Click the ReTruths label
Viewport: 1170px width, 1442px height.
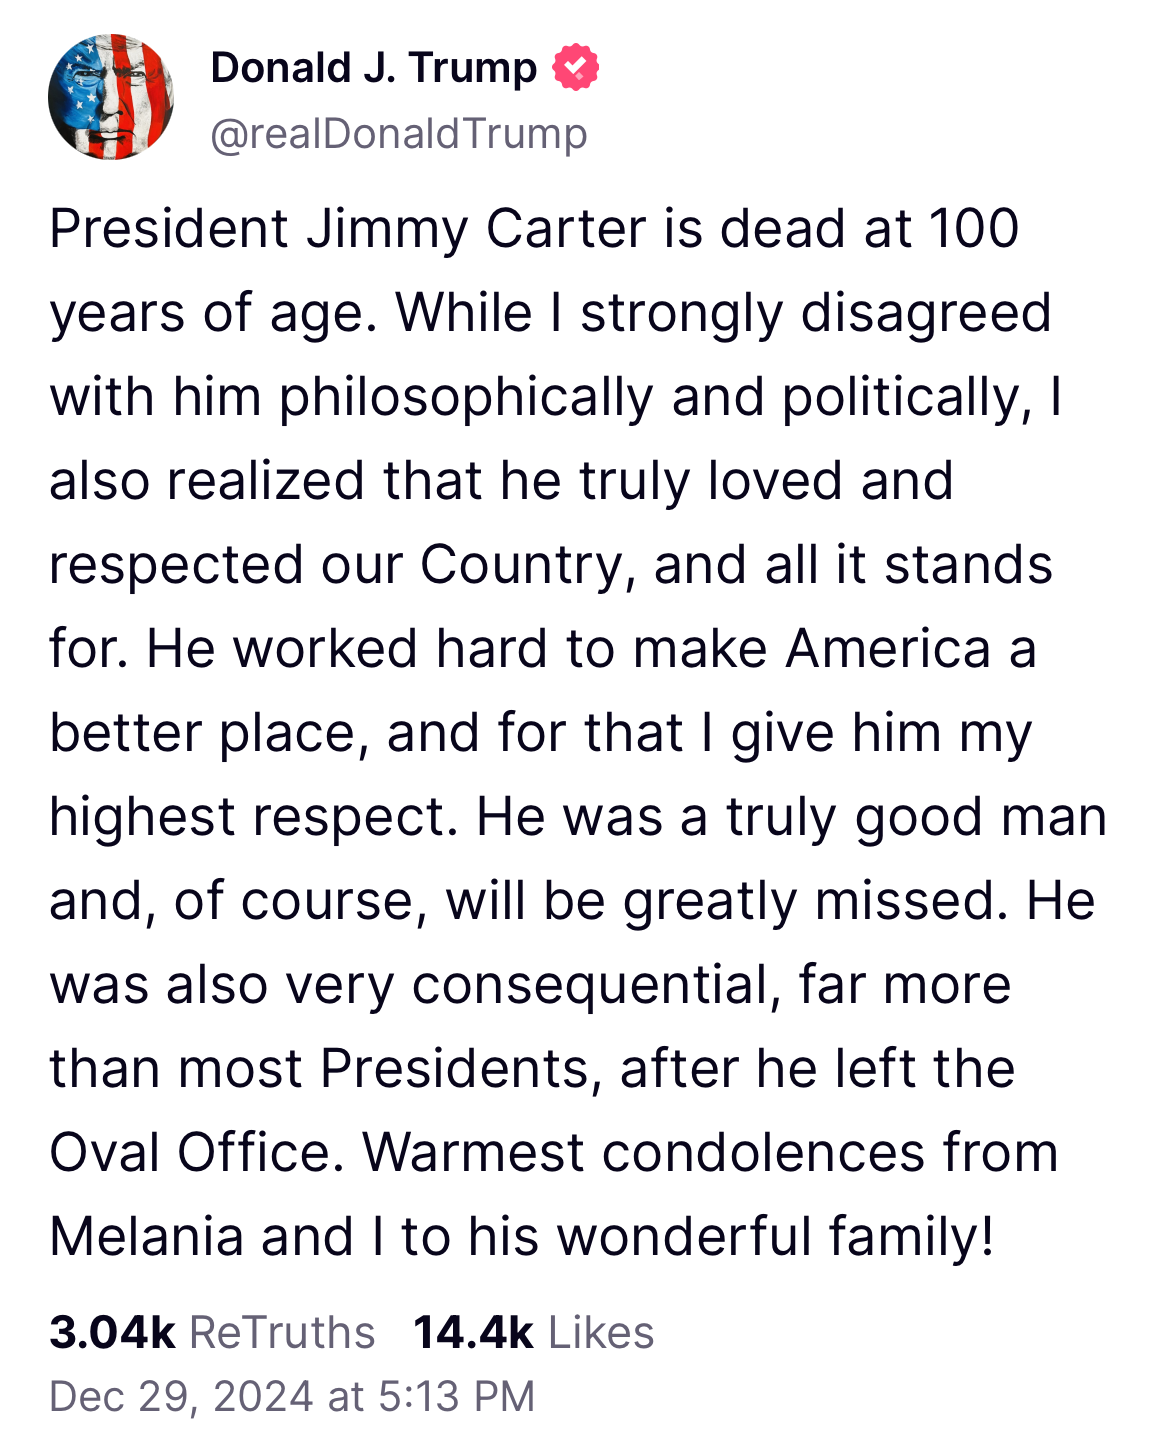(282, 1332)
